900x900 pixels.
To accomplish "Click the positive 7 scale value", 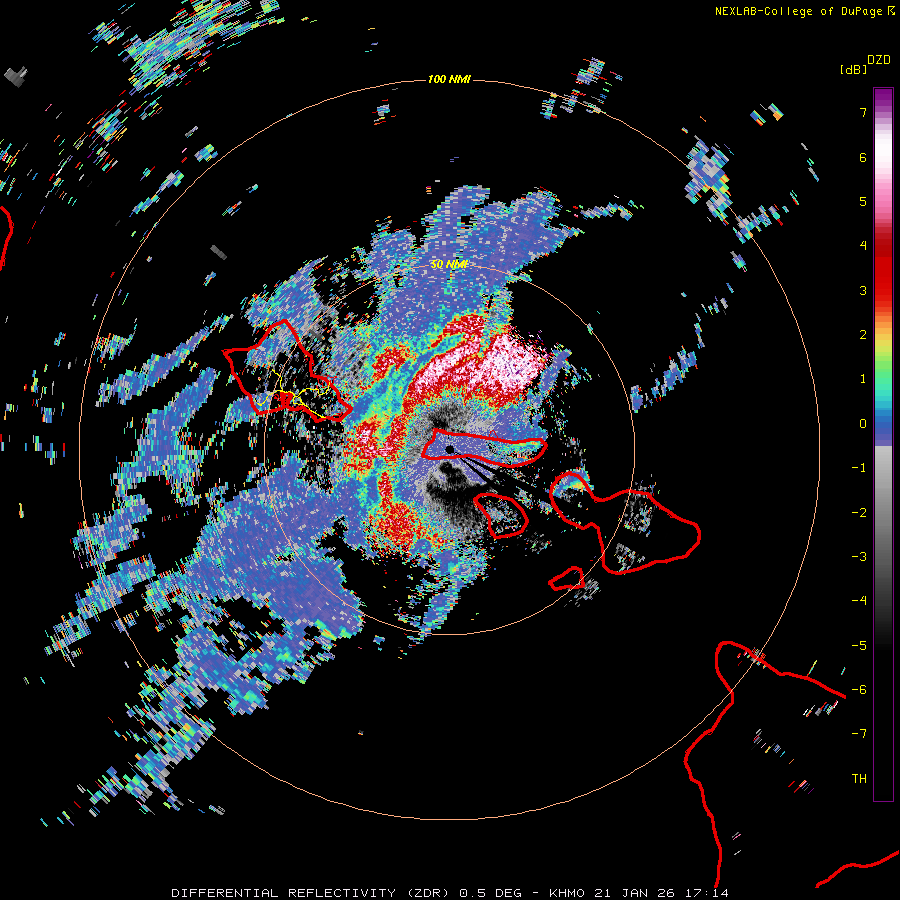I will pyautogui.click(x=863, y=112).
